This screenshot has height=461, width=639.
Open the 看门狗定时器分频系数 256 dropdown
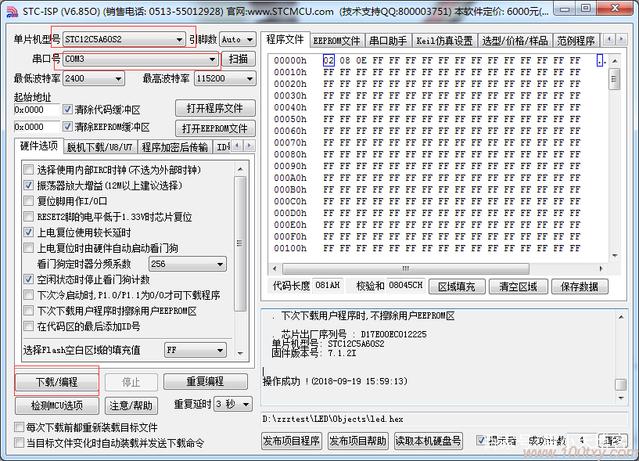(188, 264)
